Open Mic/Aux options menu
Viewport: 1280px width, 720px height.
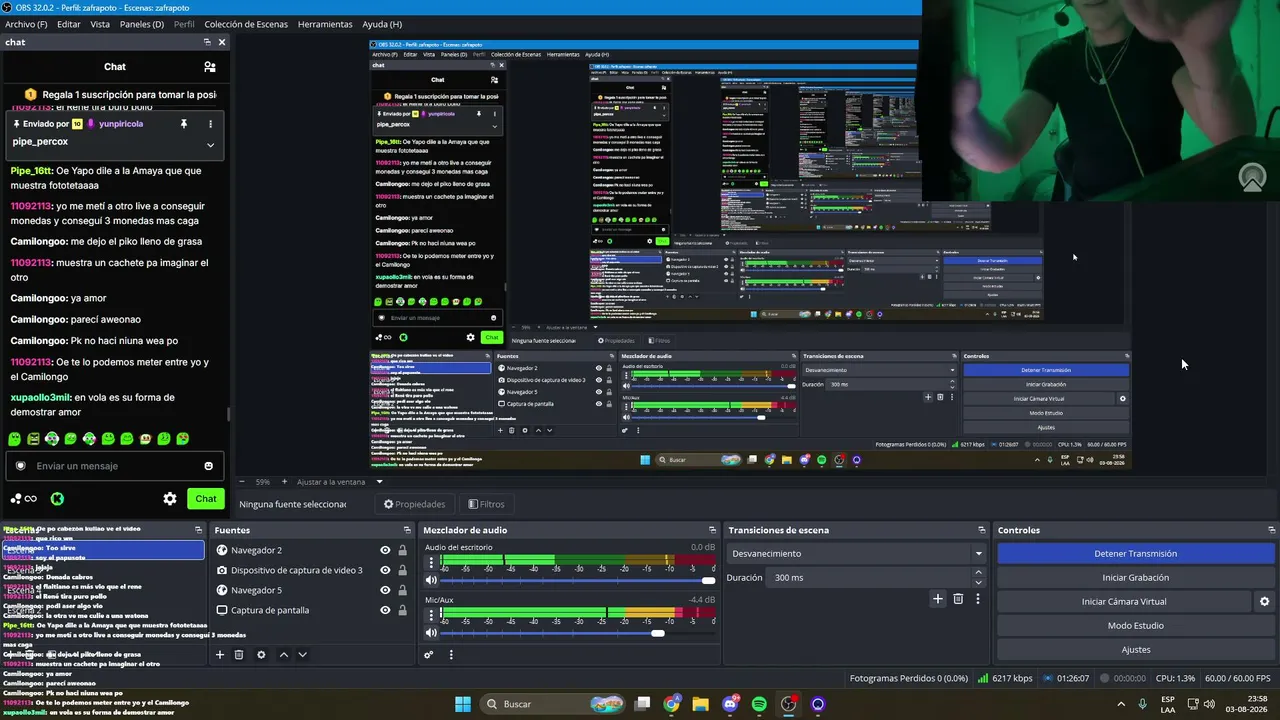432,614
